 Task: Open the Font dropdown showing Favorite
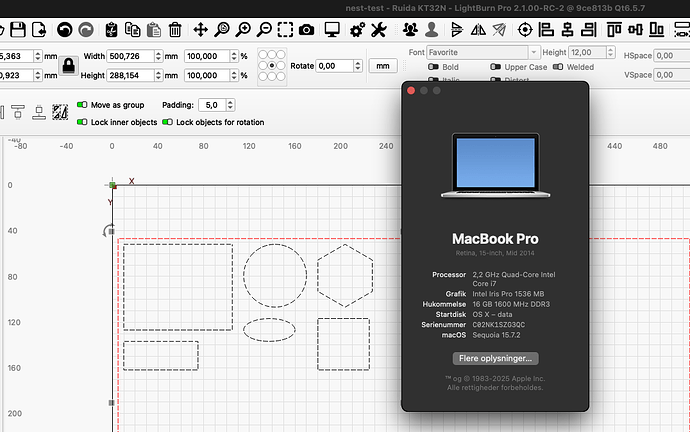click(x=482, y=51)
